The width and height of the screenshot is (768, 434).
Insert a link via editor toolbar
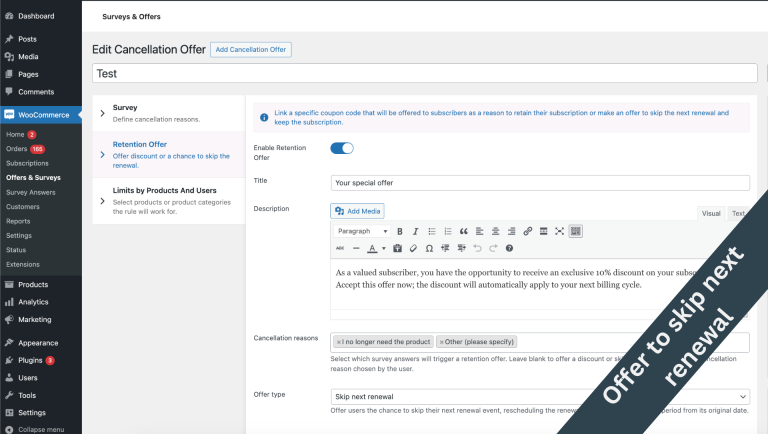point(528,231)
